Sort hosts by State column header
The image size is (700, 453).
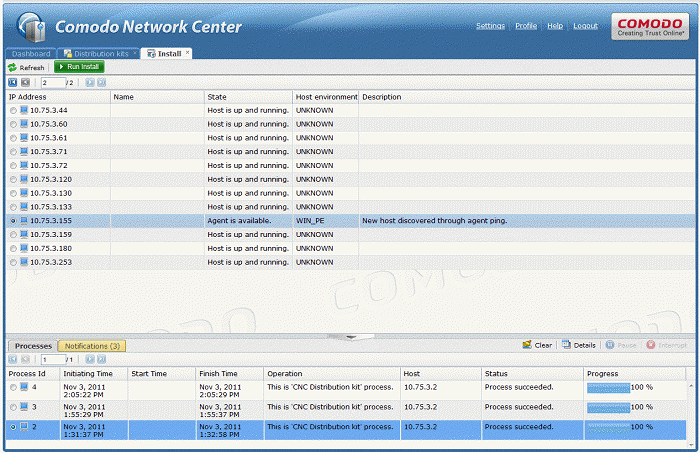tap(248, 97)
